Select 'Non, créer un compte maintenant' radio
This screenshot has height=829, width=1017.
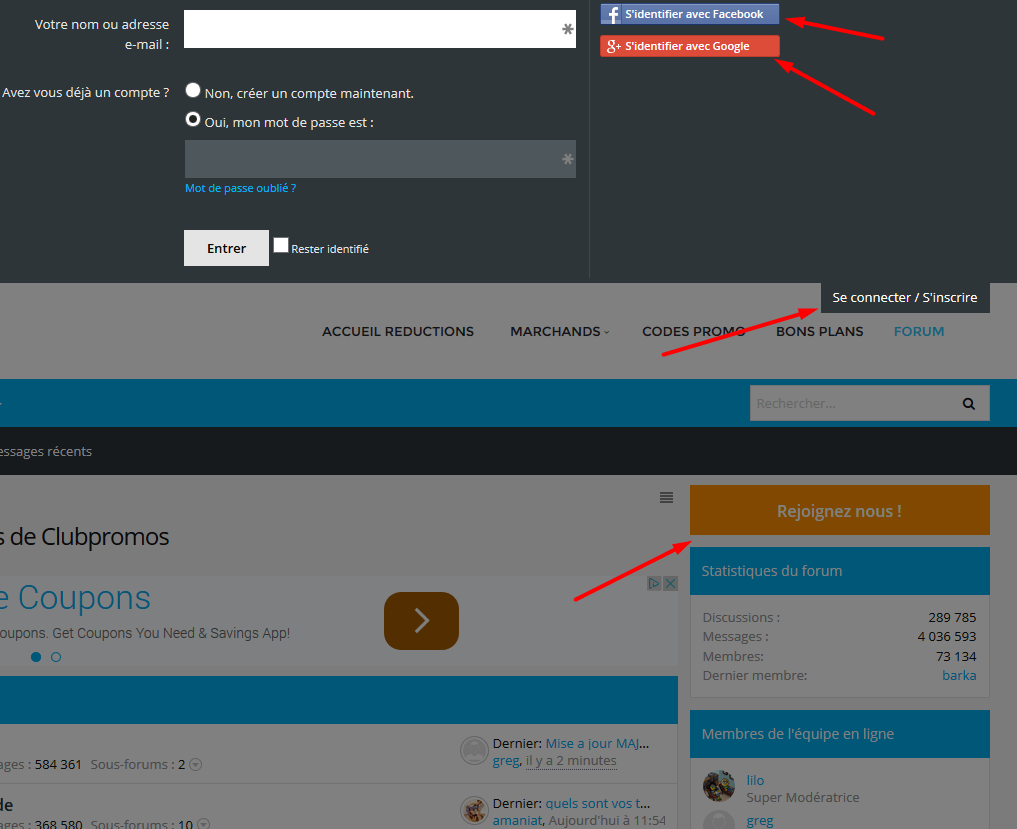(x=193, y=91)
